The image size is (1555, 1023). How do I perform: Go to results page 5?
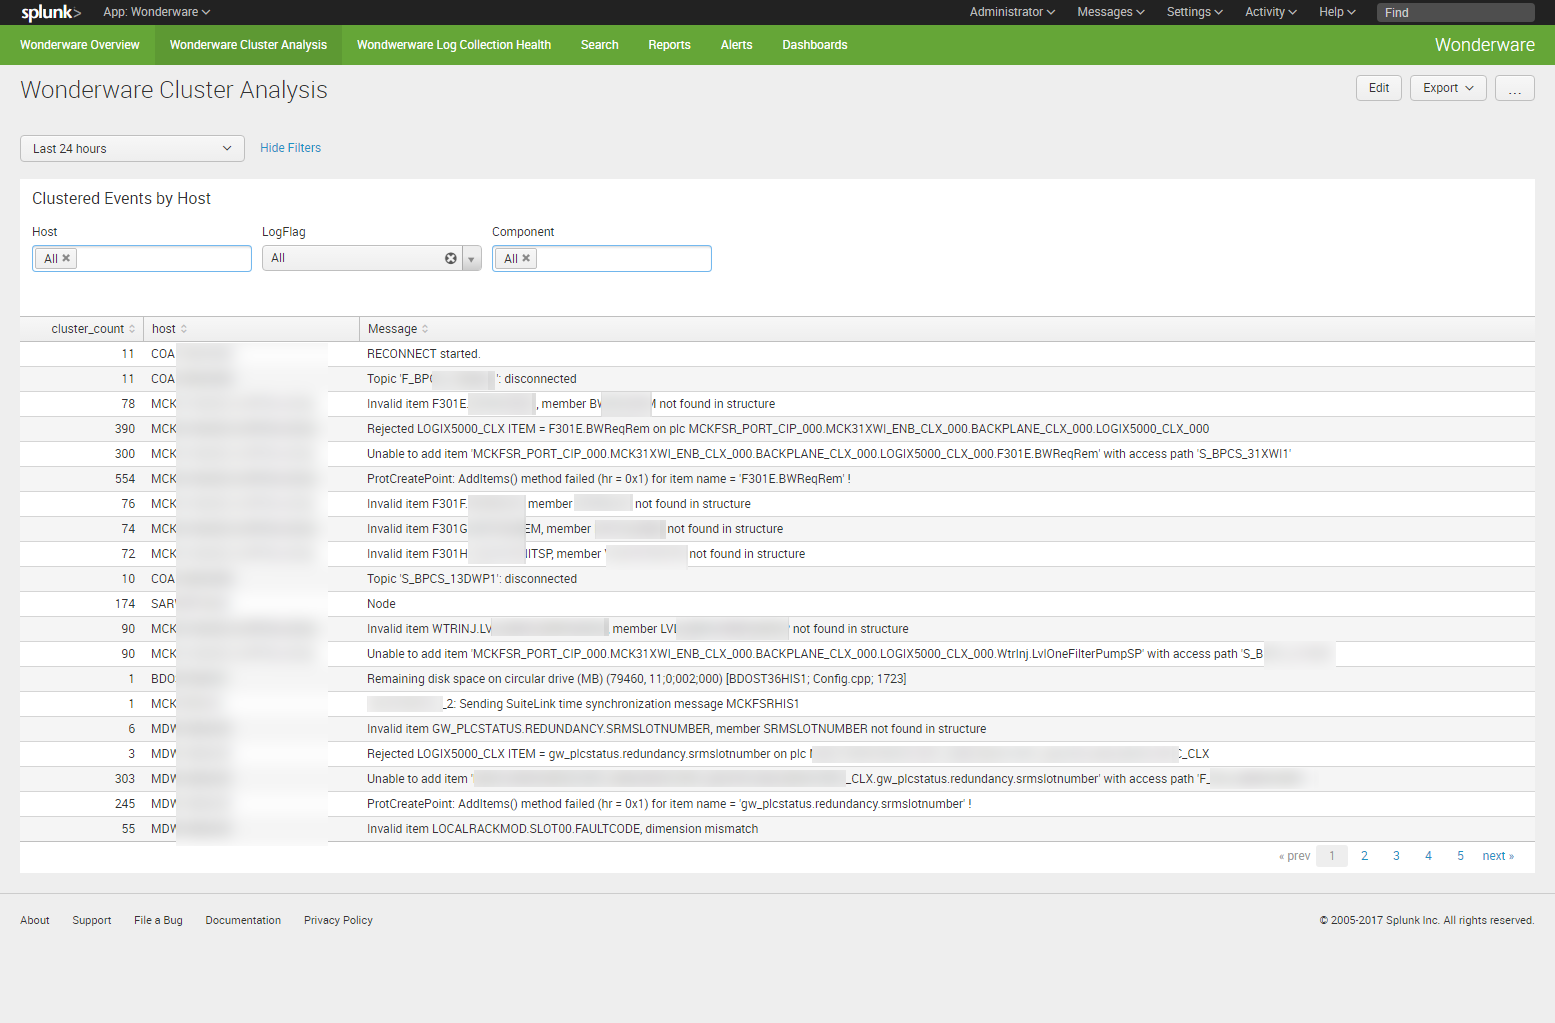pos(1460,856)
